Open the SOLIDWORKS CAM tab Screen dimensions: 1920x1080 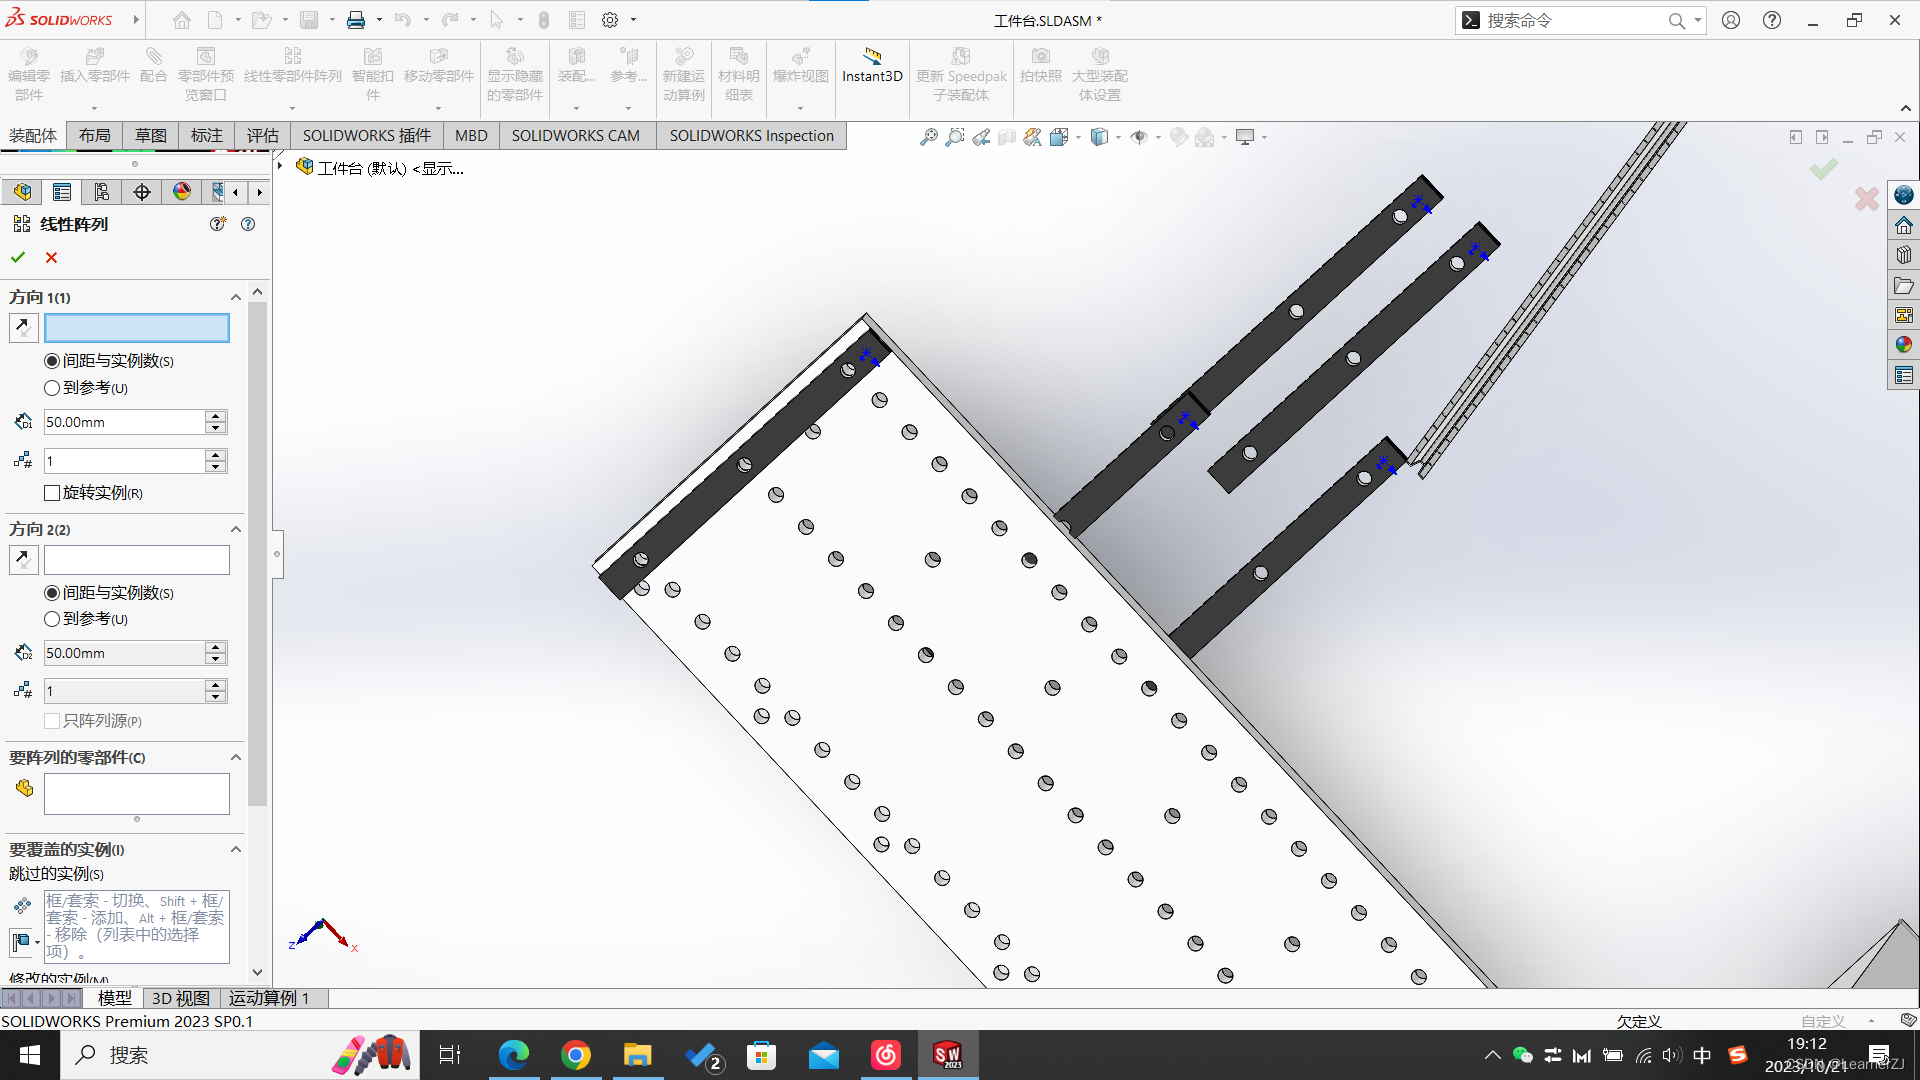[575, 136]
